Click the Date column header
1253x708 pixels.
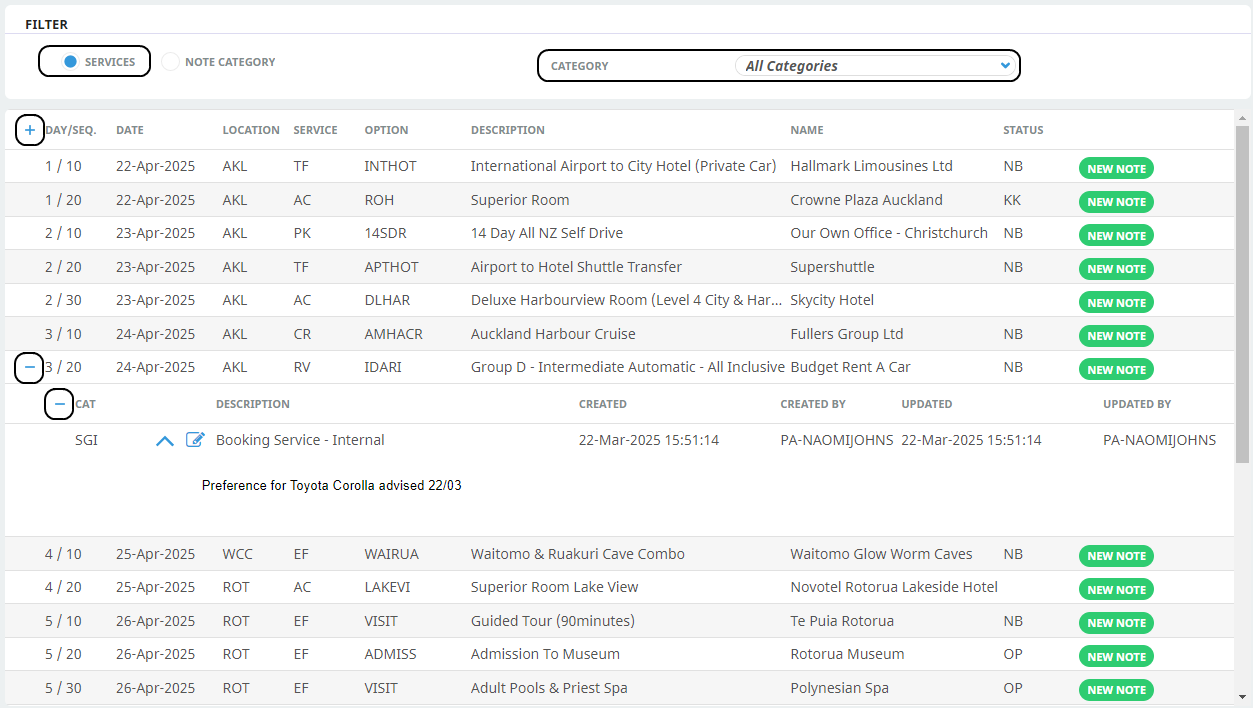pos(130,130)
